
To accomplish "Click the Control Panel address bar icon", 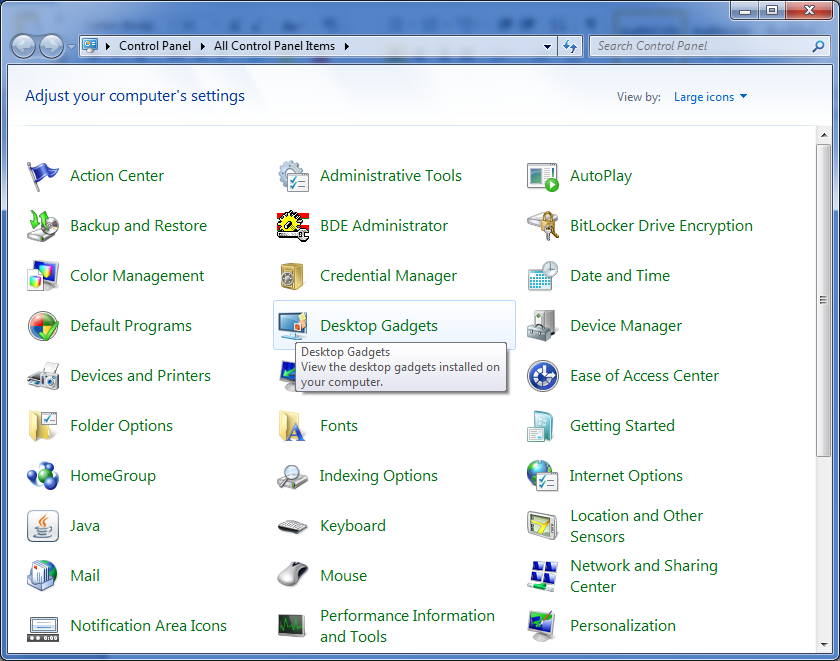I will [90, 46].
